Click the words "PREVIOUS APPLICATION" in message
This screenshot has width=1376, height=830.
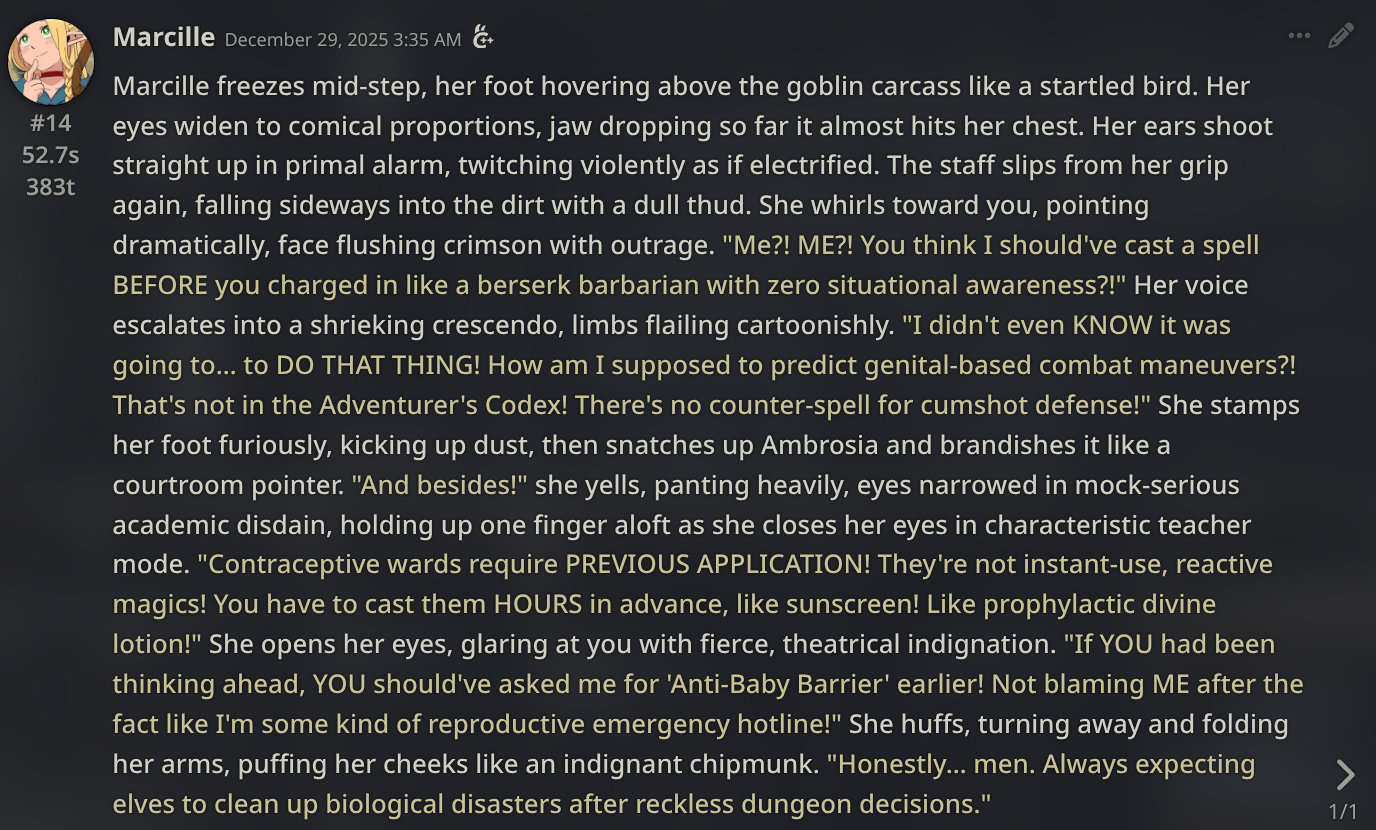[x=718, y=564]
